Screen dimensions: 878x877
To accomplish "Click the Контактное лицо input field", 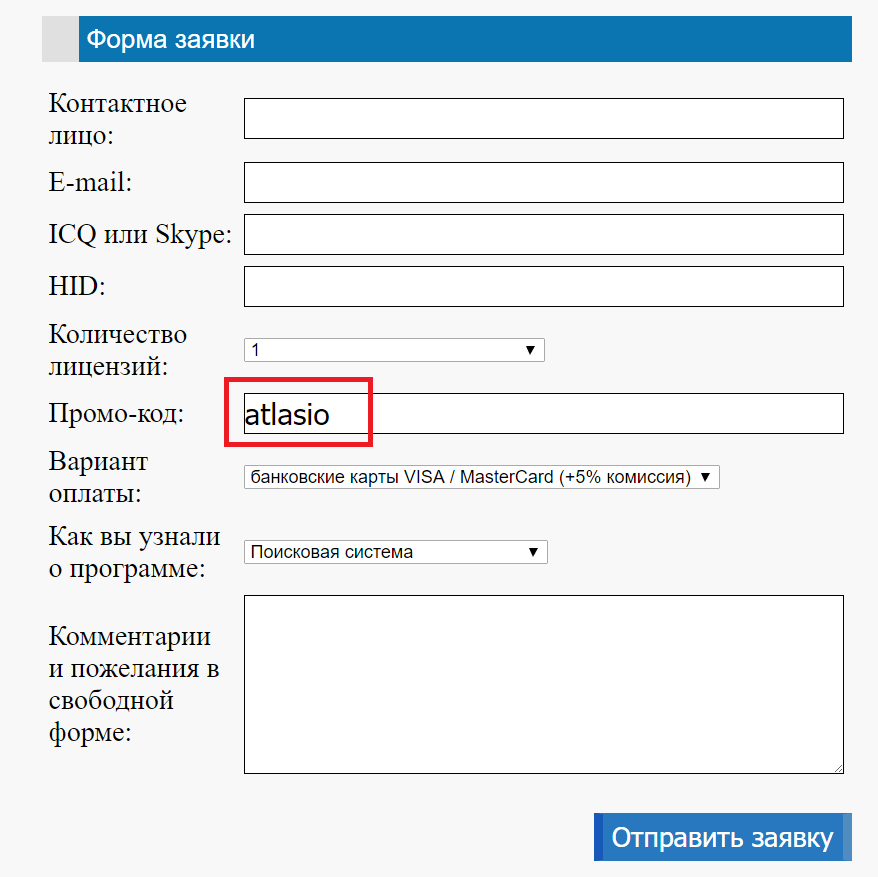I will [543, 119].
